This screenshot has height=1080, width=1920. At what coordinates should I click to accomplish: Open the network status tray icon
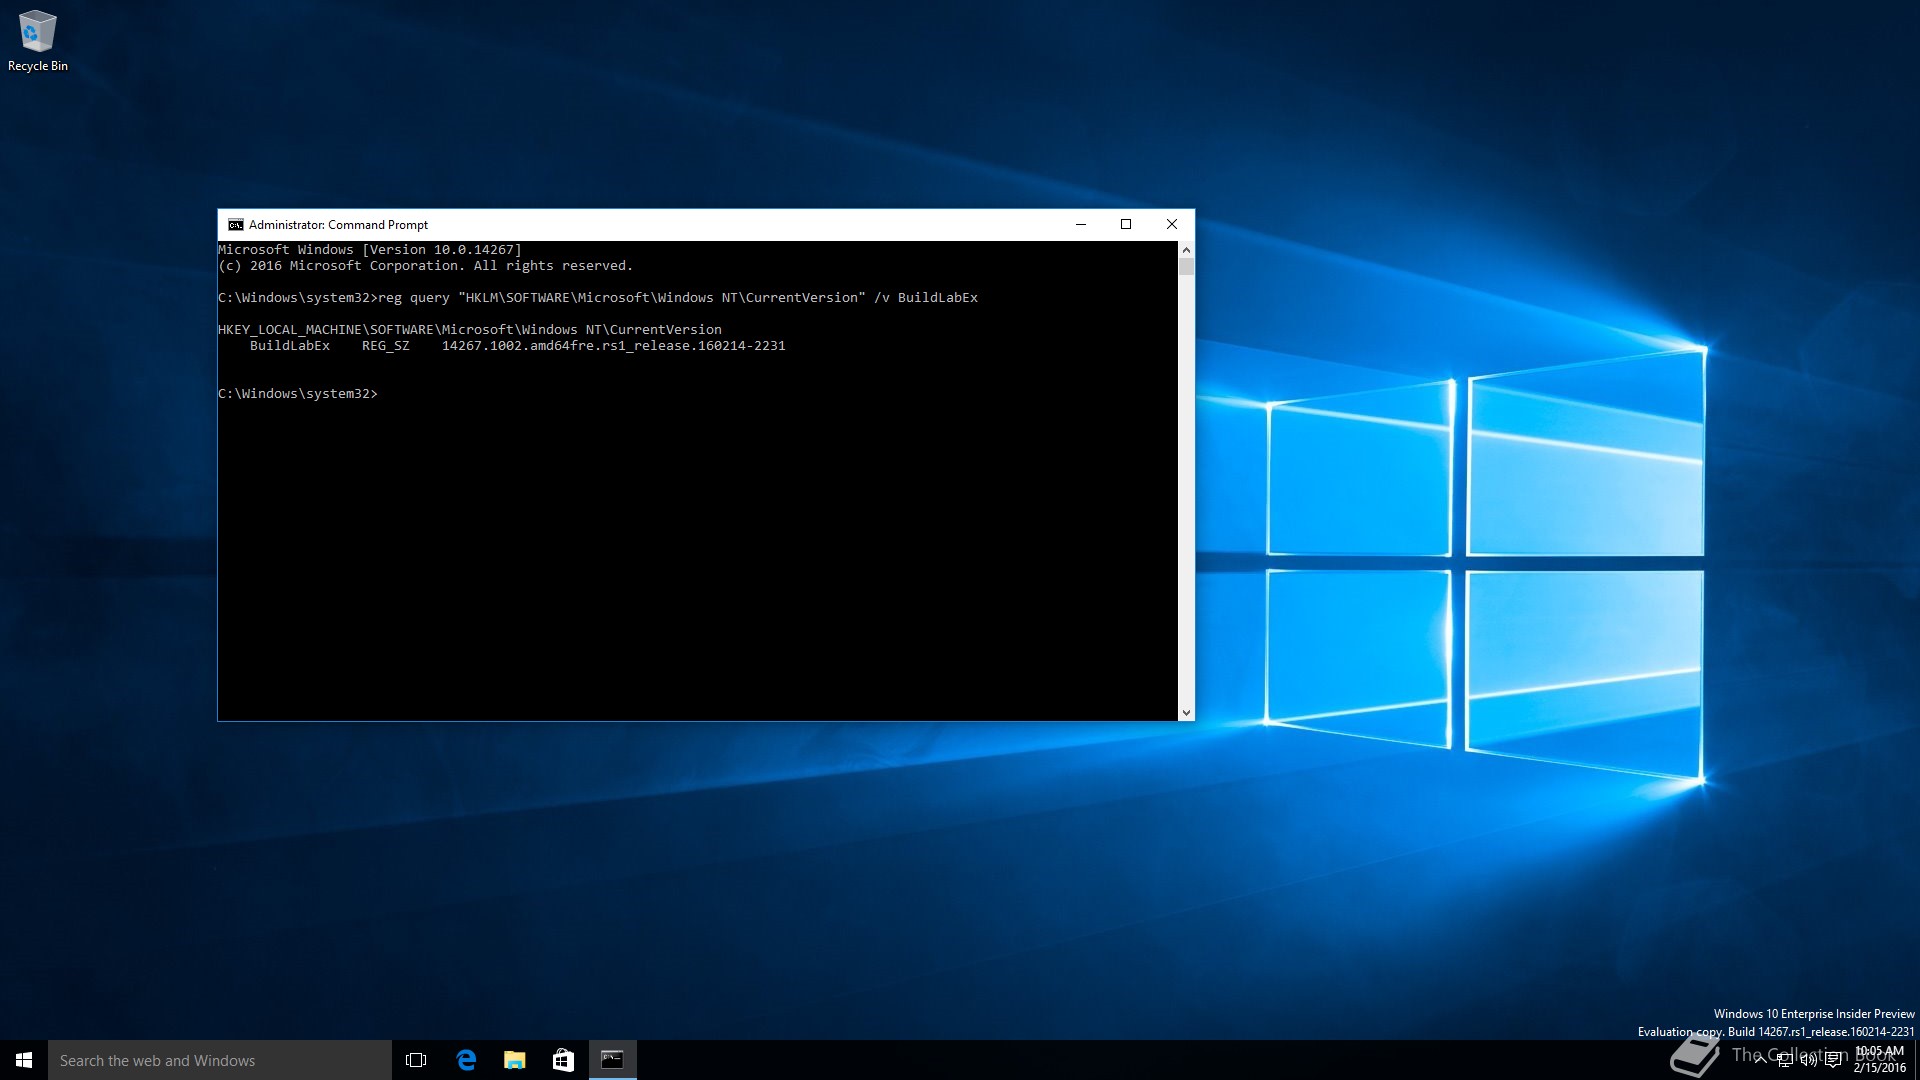point(1784,1060)
